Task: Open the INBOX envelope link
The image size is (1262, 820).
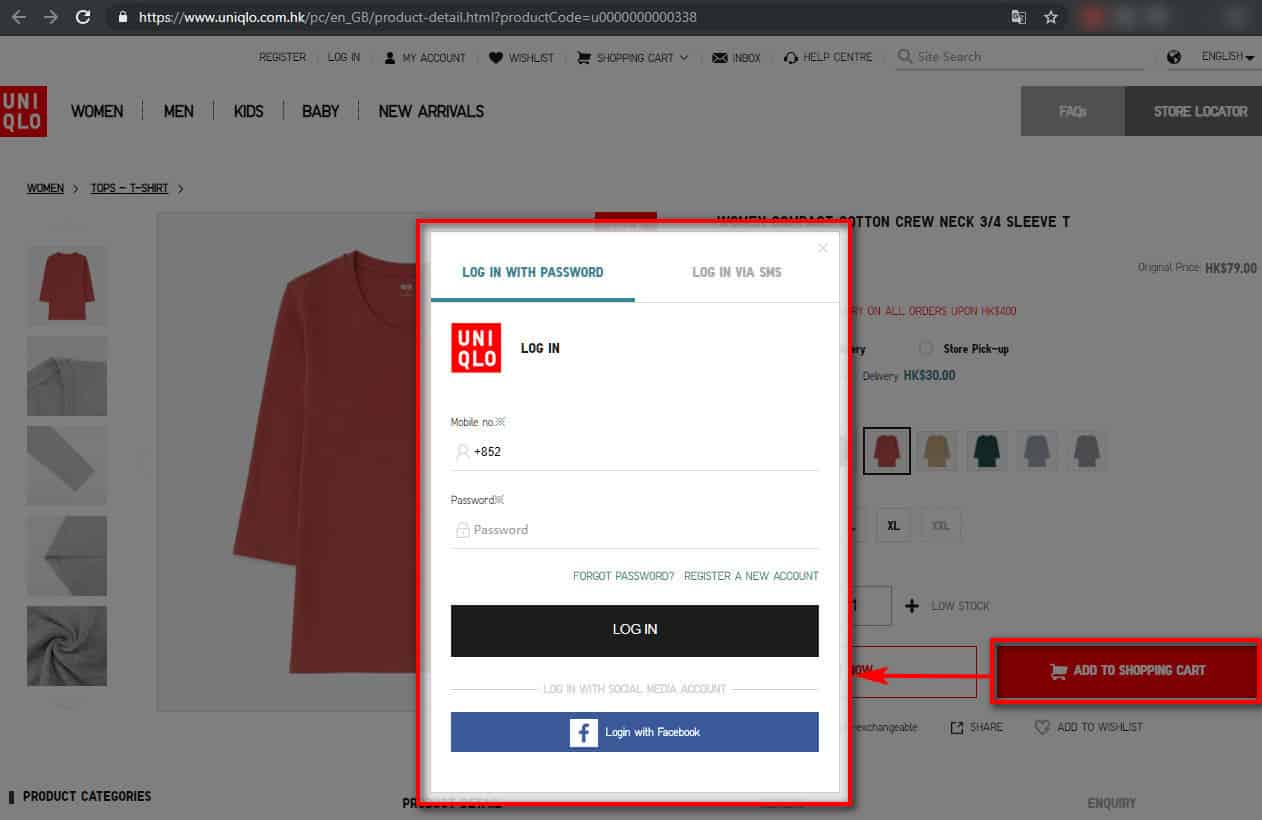Action: coord(736,58)
